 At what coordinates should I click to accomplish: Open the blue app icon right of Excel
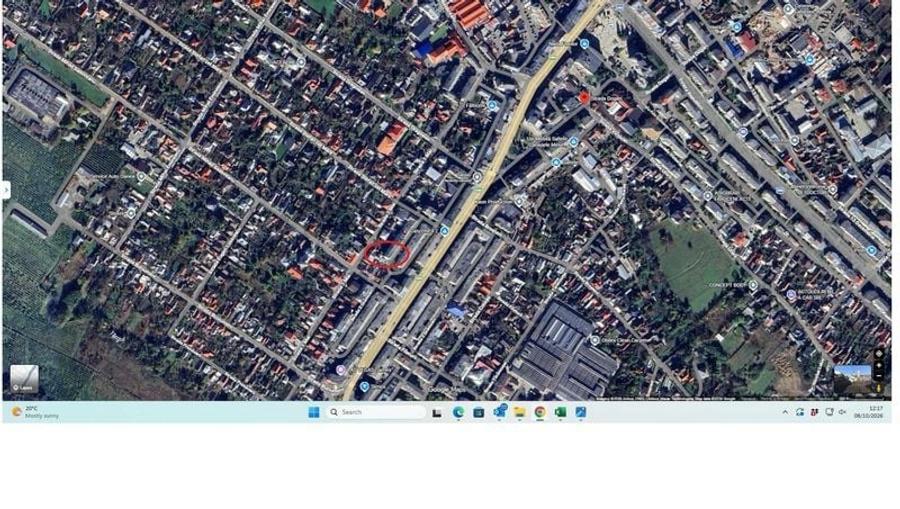[x=581, y=412]
